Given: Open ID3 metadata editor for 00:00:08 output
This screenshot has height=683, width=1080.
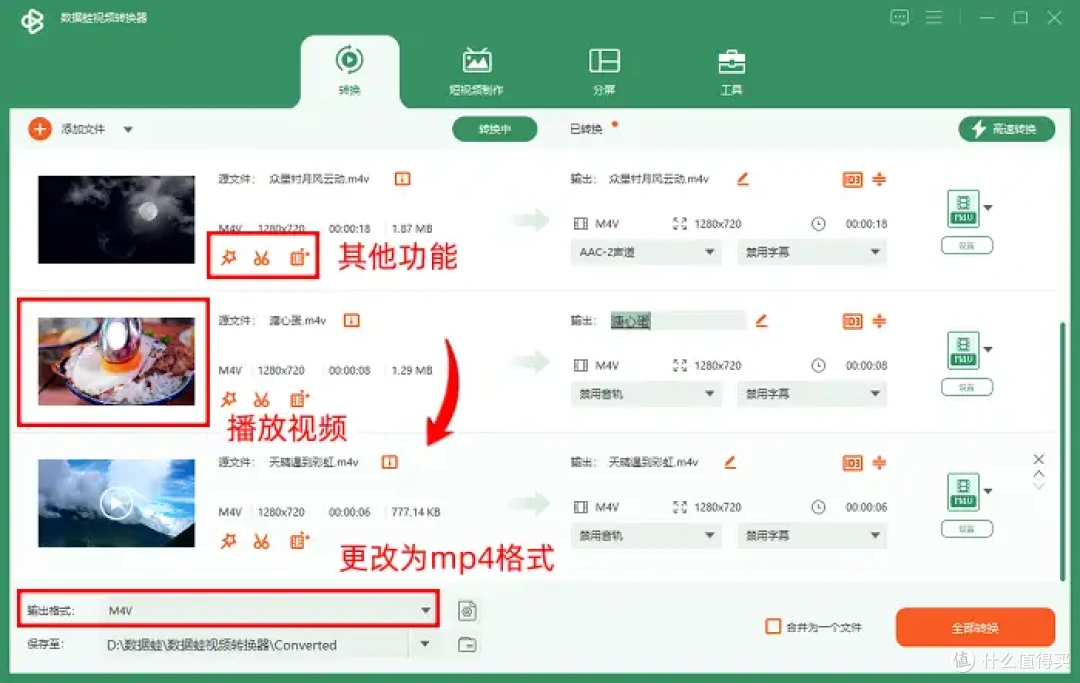Looking at the screenshot, I should [x=852, y=322].
